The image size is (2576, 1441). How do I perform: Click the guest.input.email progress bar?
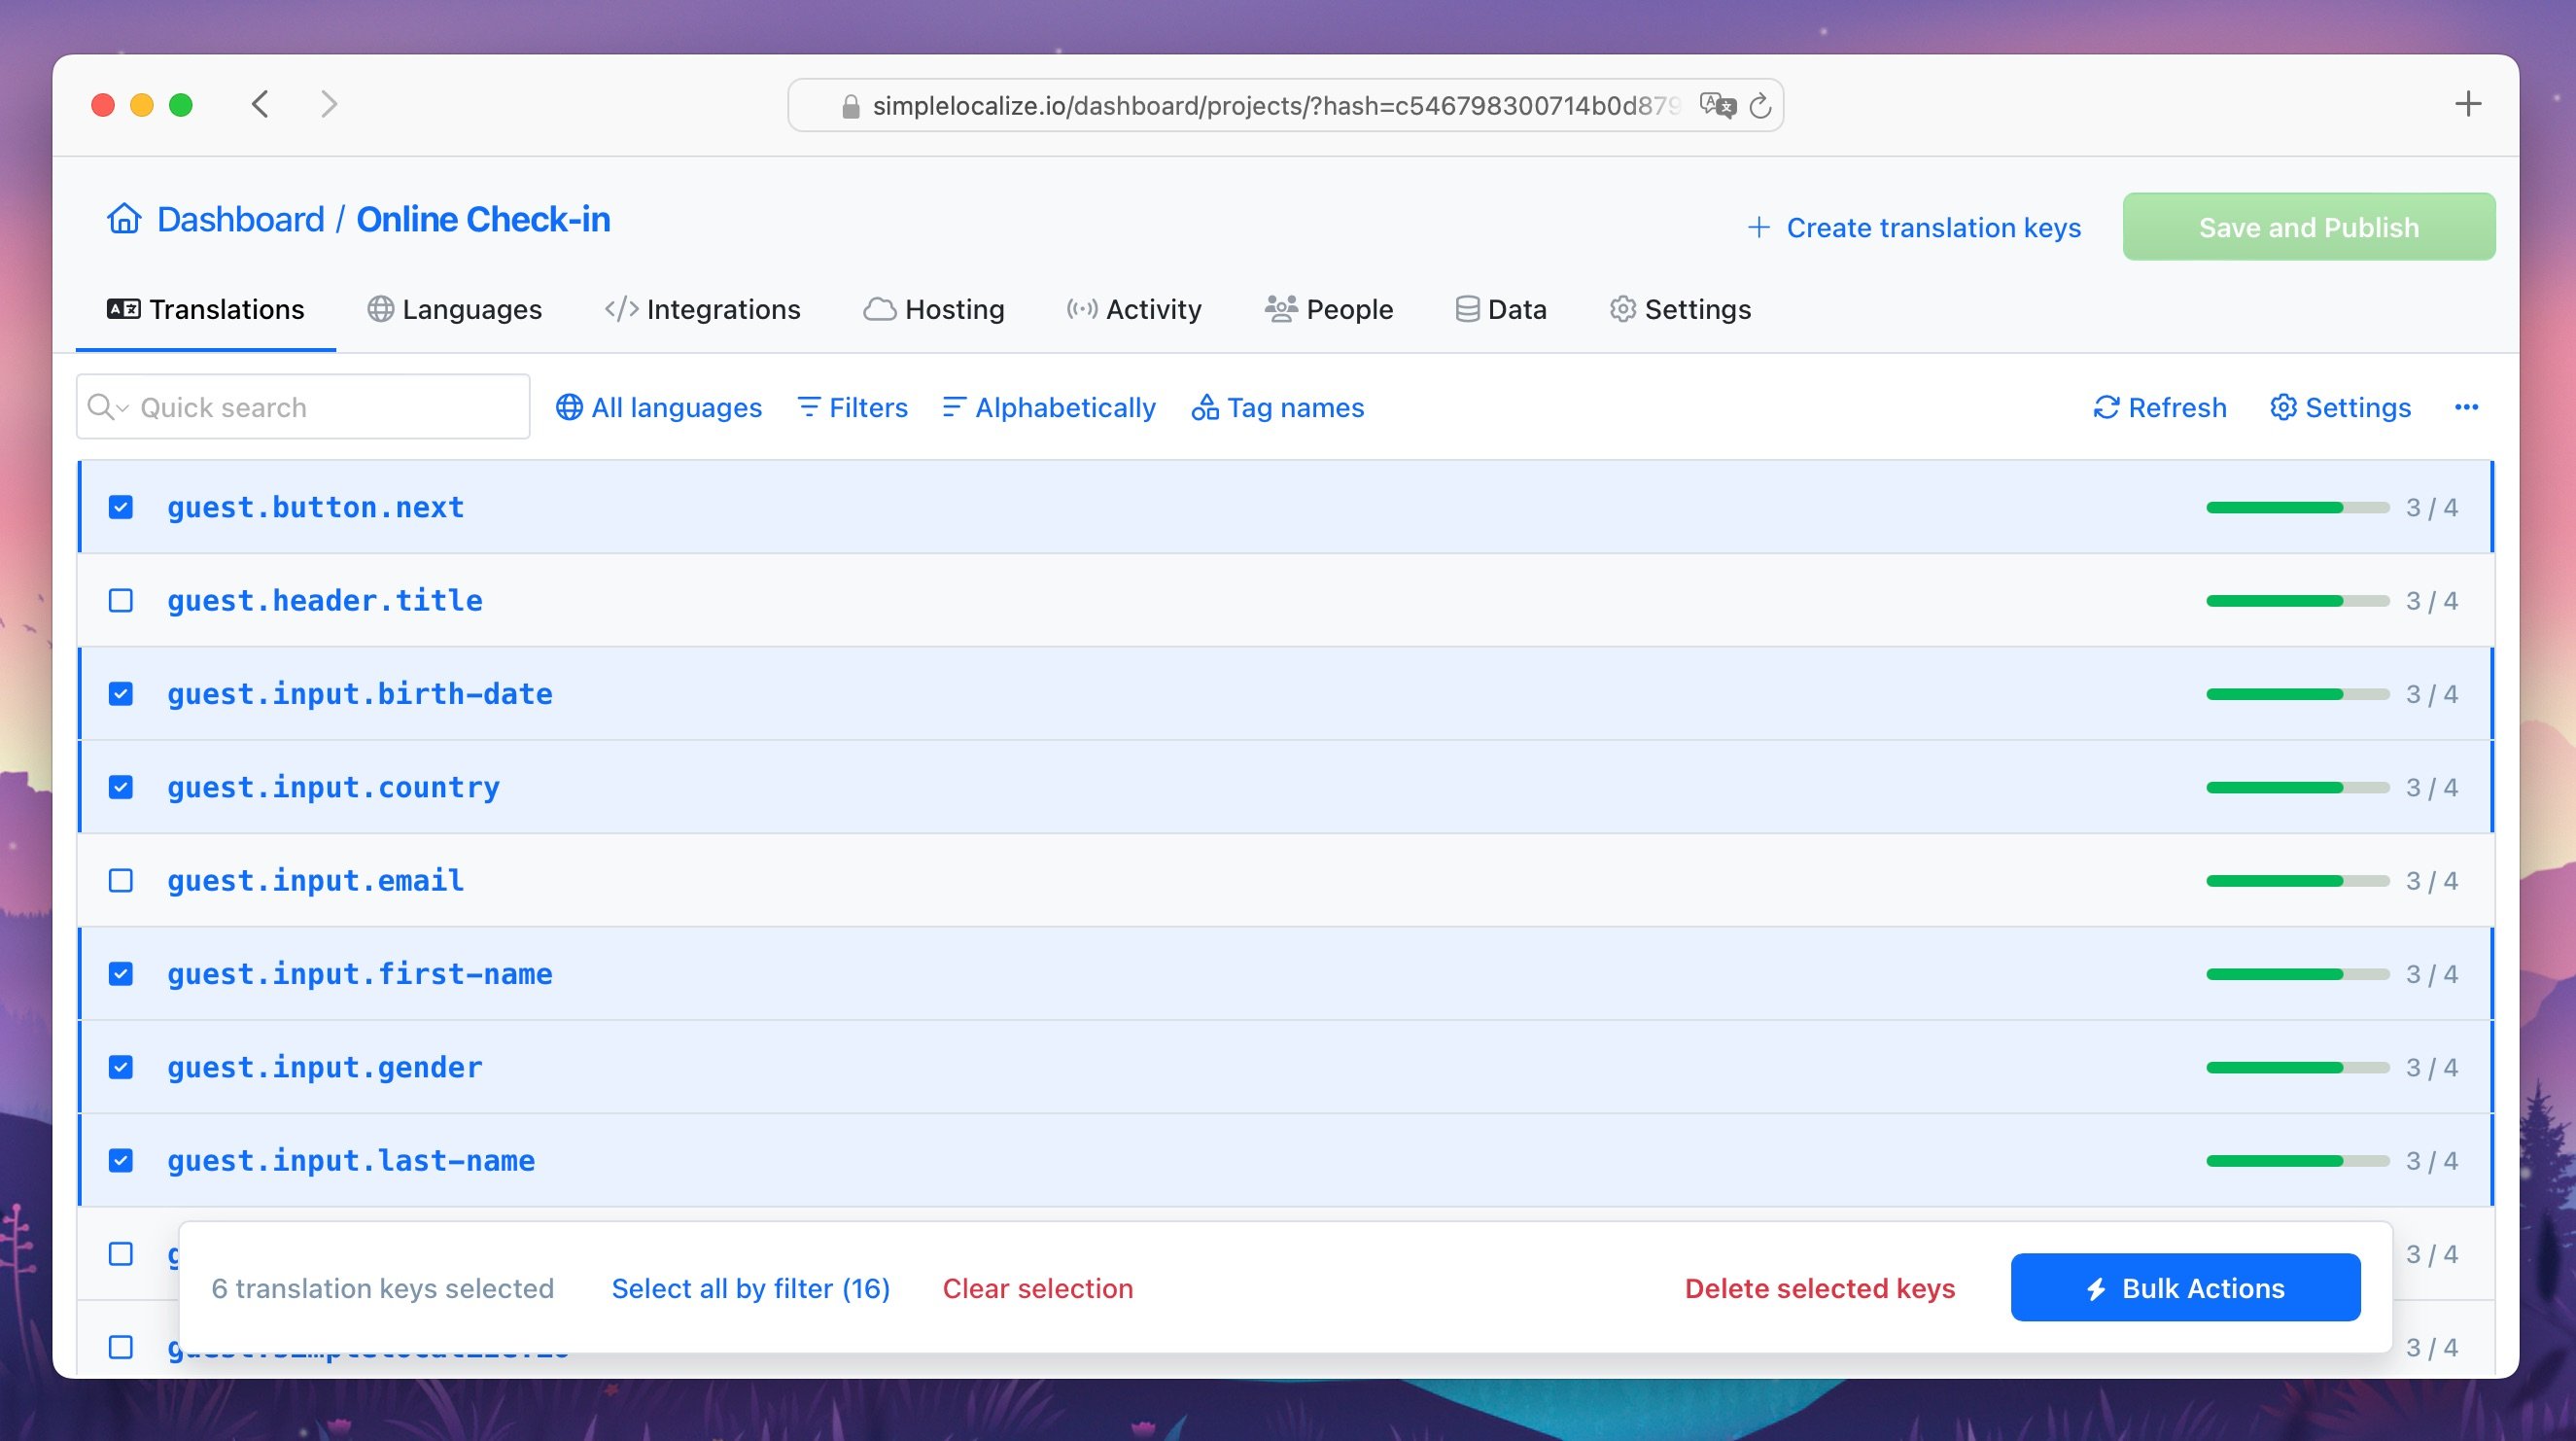click(2298, 881)
